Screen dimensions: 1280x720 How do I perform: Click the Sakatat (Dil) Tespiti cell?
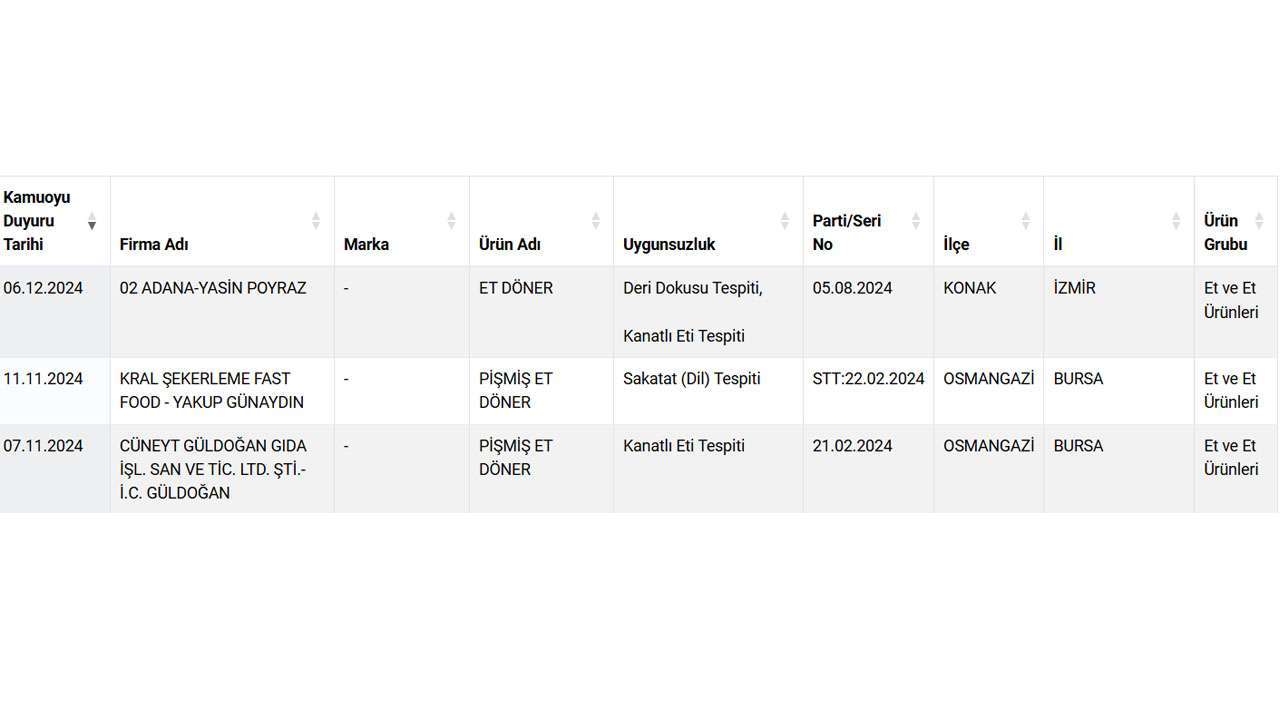(x=691, y=379)
